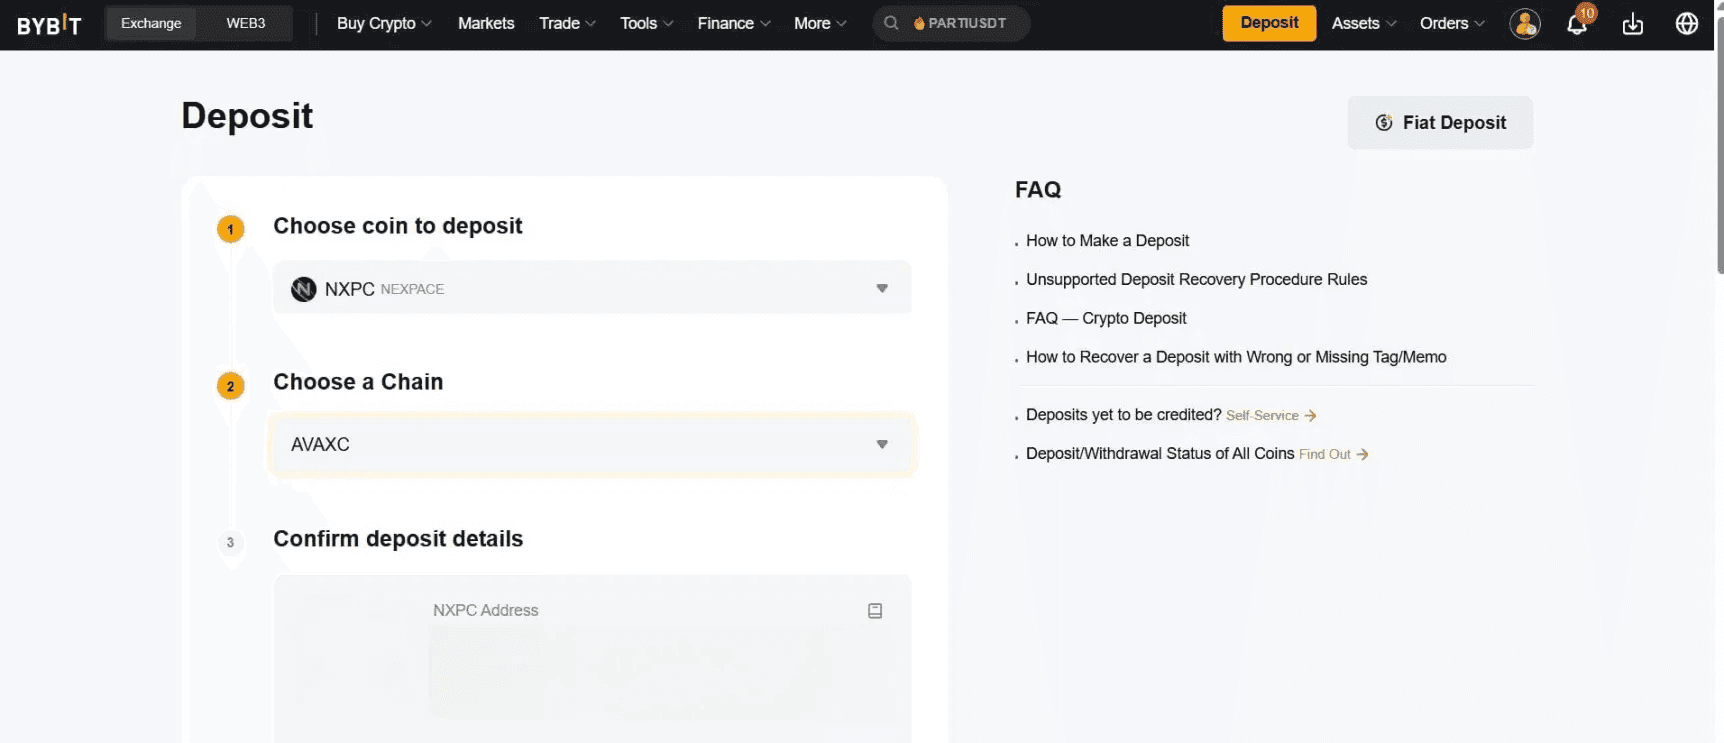The height and width of the screenshot is (743, 1724).
Task: Click the search magnifier icon
Action: tap(891, 23)
